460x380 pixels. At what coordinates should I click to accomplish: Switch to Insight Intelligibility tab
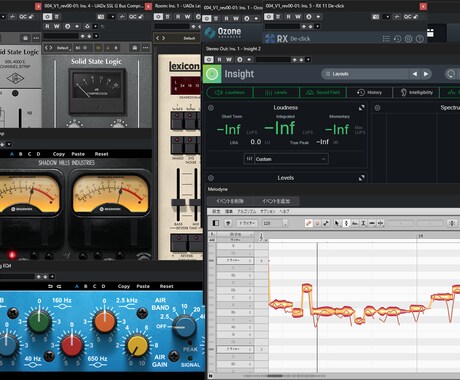pyautogui.click(x=416, y=92)
